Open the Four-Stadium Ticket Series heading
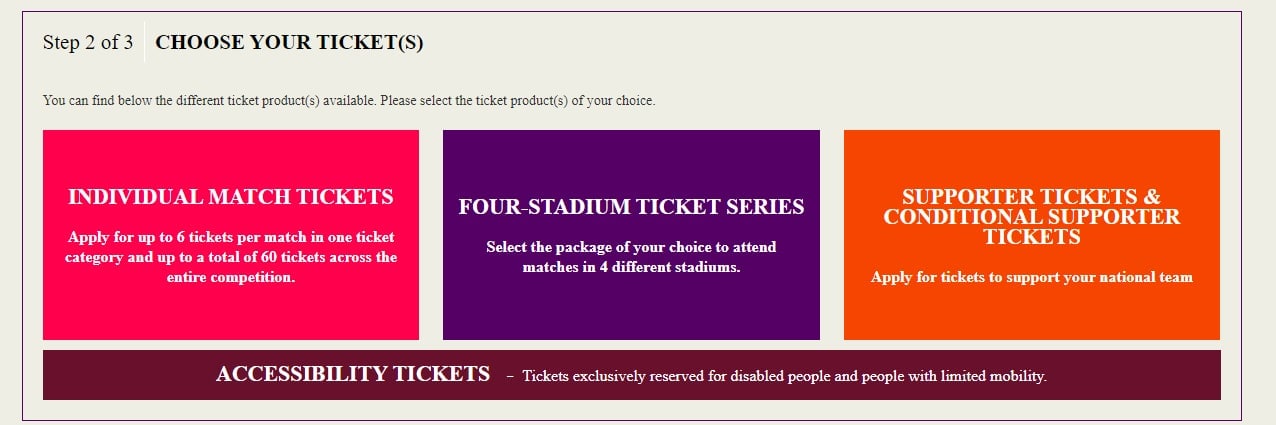This screenshot has width=1276, height=425. coord(631,207)
